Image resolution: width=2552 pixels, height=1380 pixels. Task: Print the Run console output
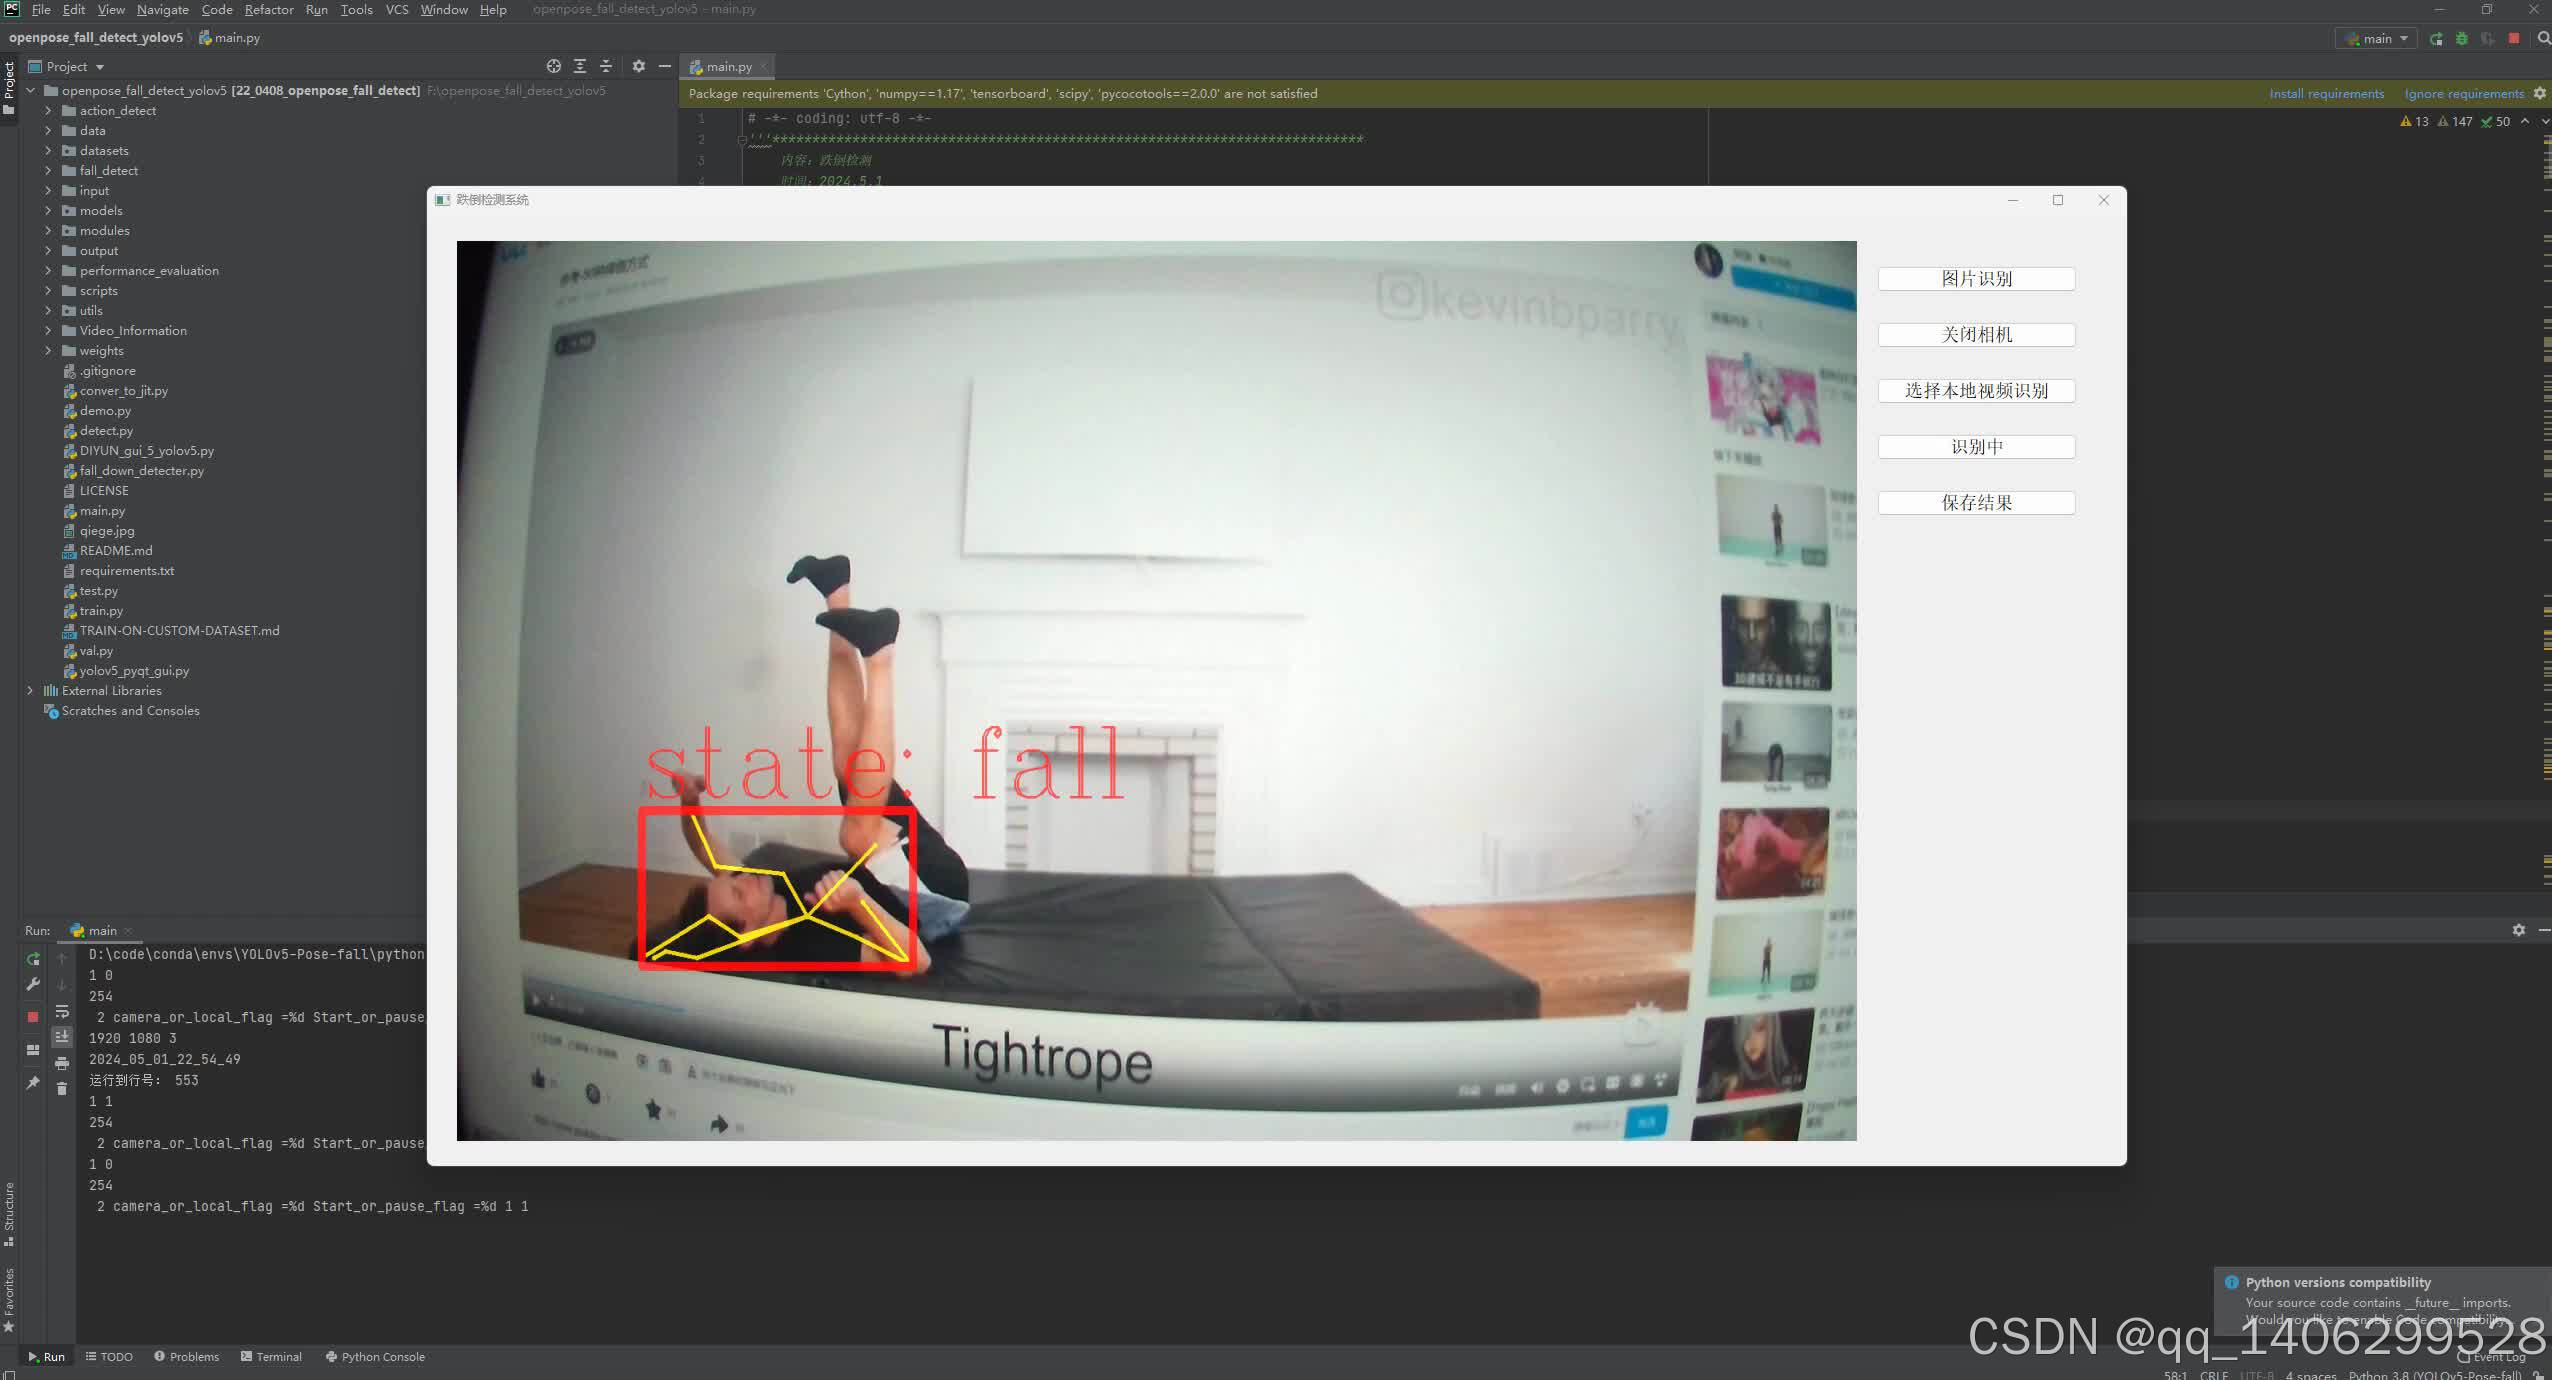pyautogui.click(x=62, y=1063)
